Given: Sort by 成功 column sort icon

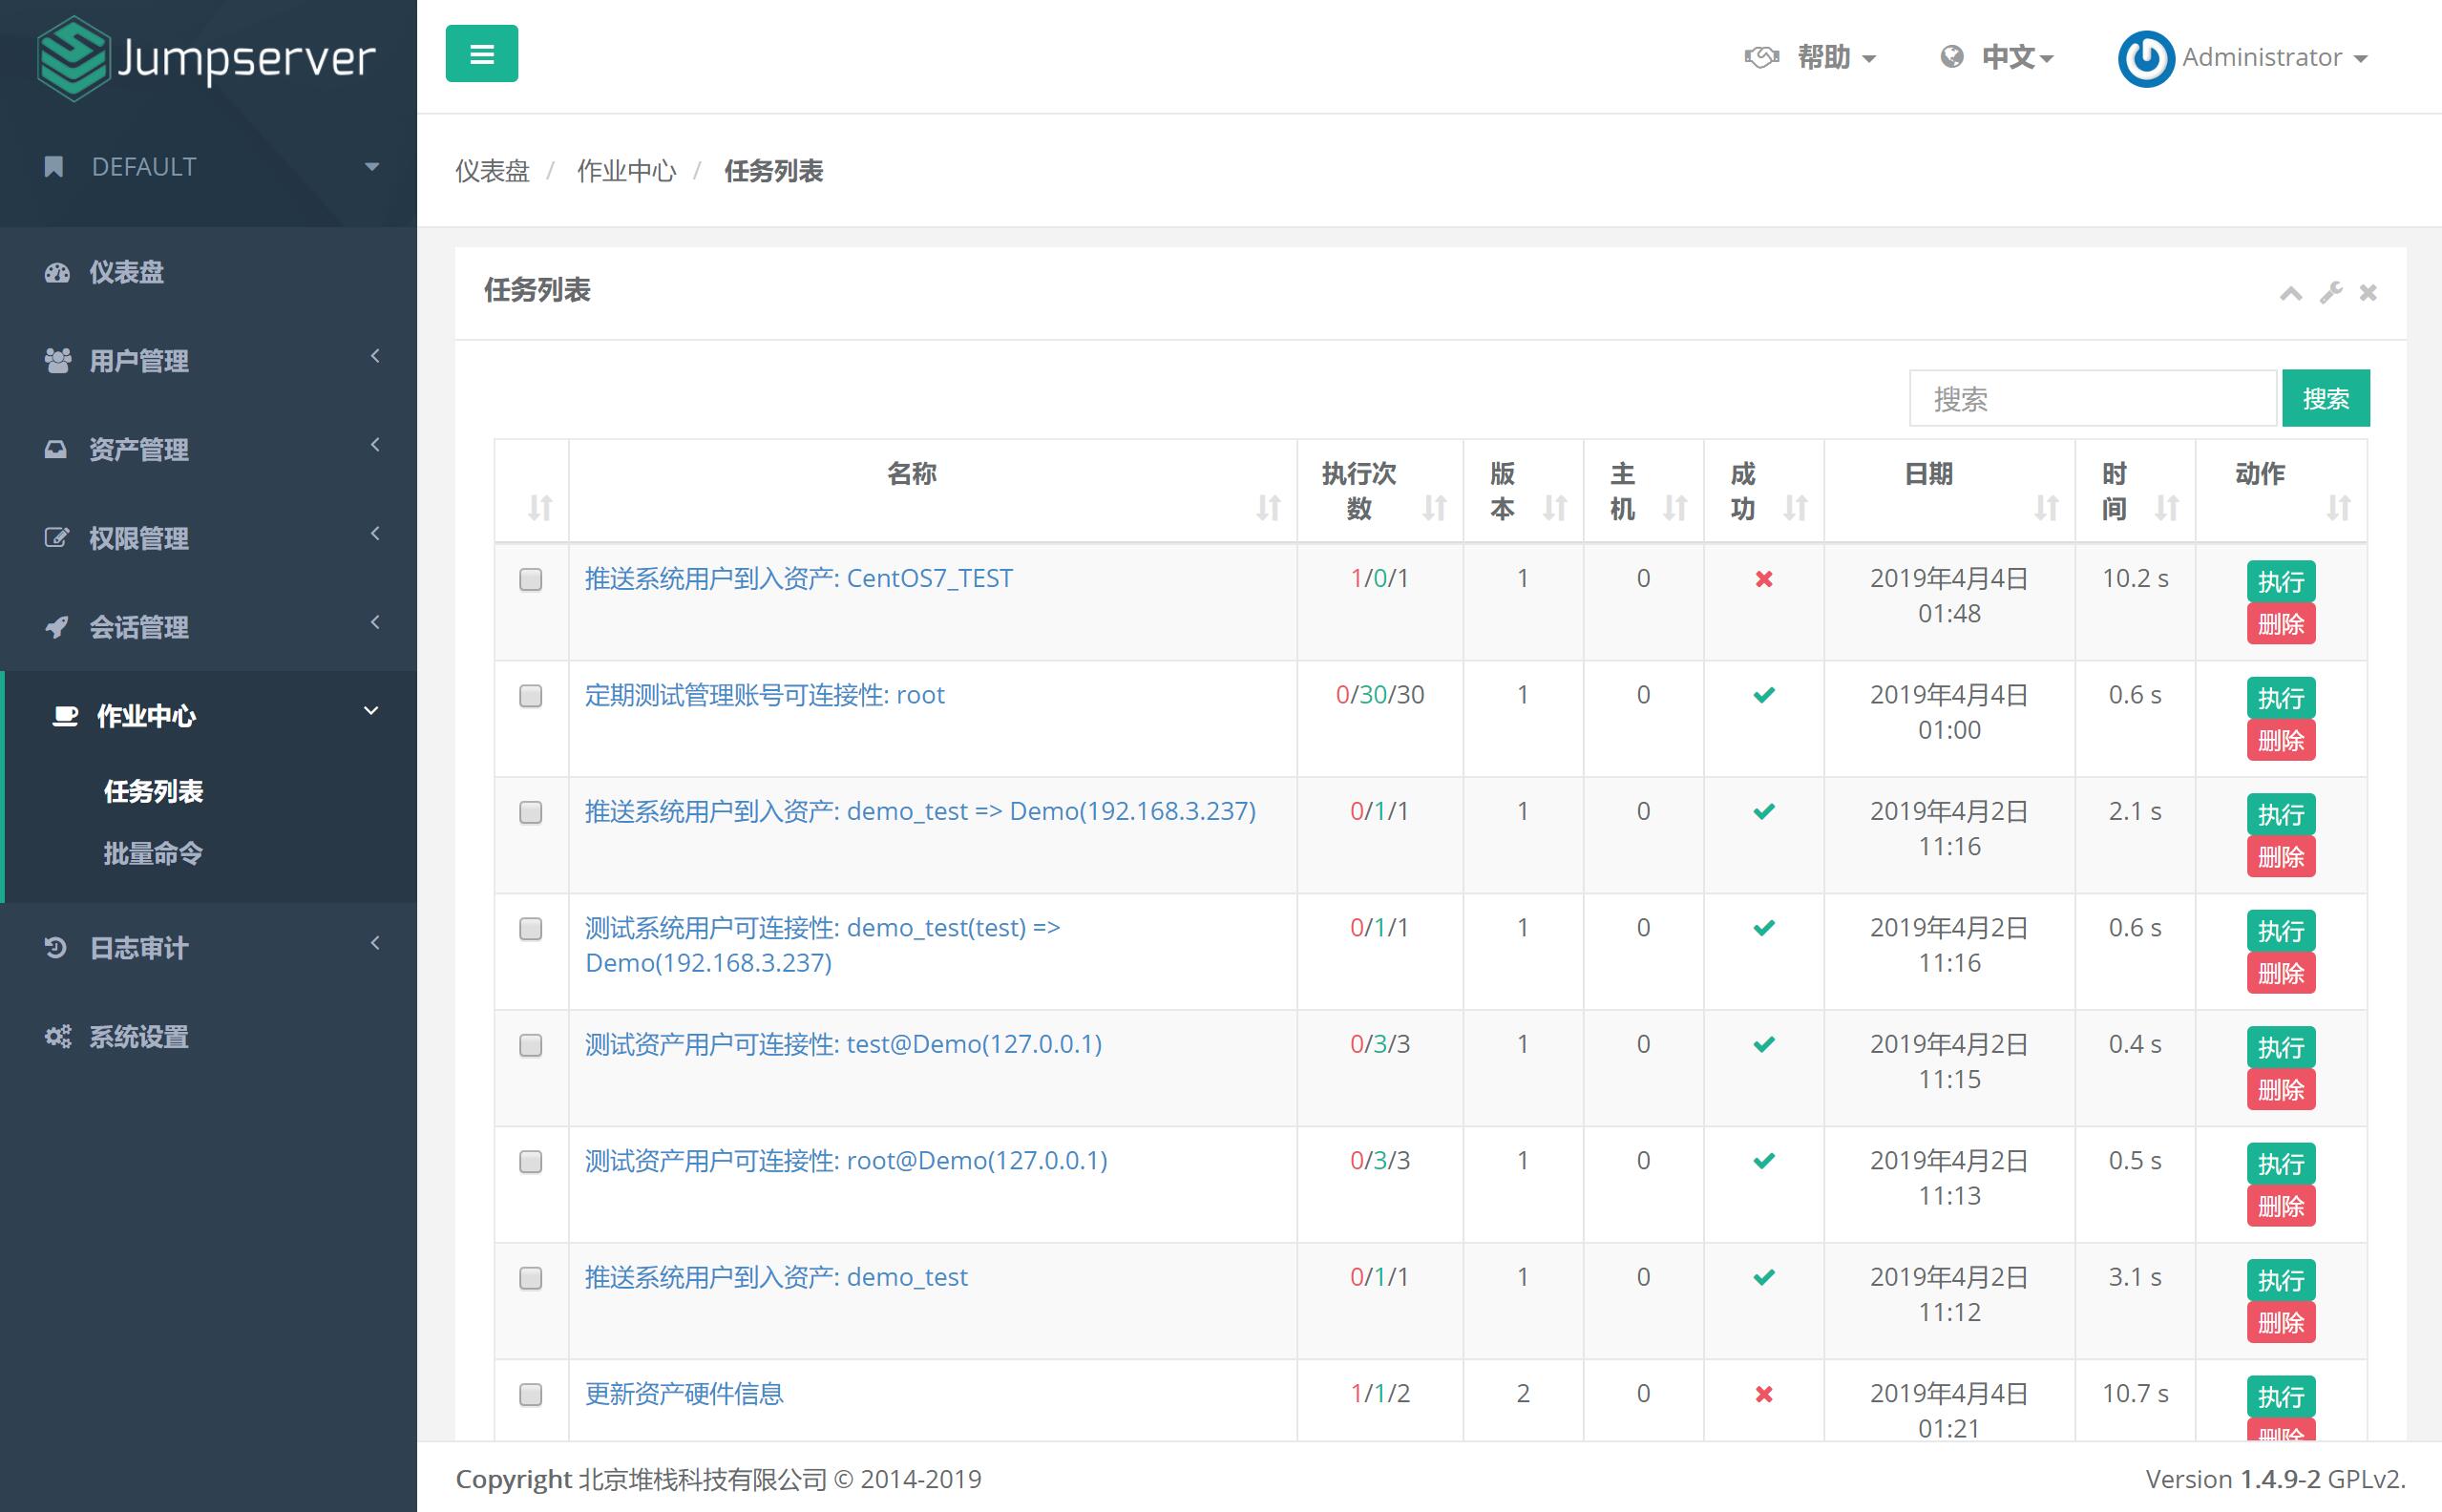Looking at the screenshot, I should coord(1796,508).
